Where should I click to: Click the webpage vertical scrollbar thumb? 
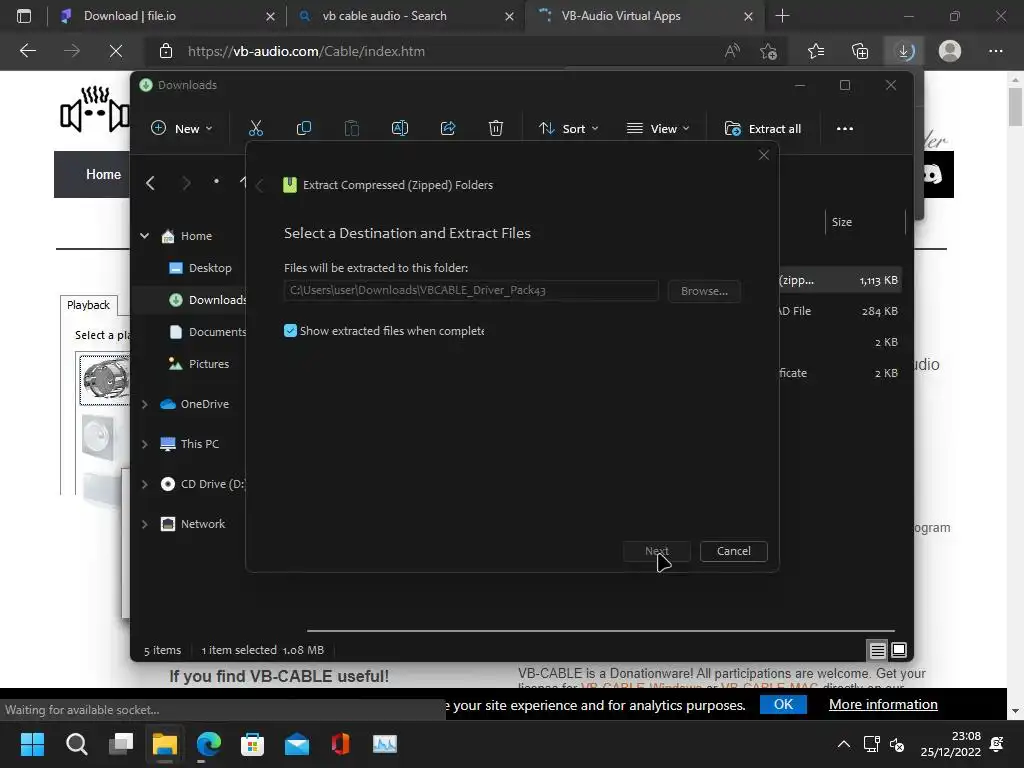pyautogui.click(x=1014, y=106)
